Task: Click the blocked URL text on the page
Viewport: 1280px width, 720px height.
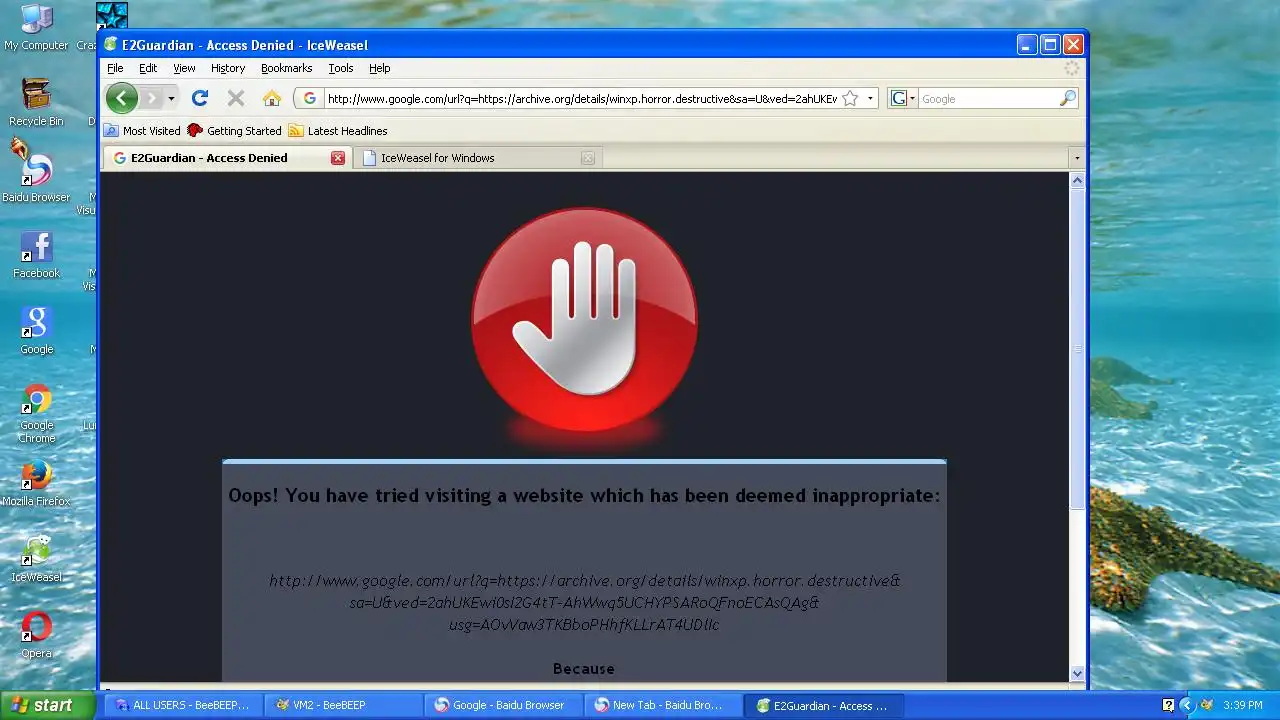Action: [584, 602]
